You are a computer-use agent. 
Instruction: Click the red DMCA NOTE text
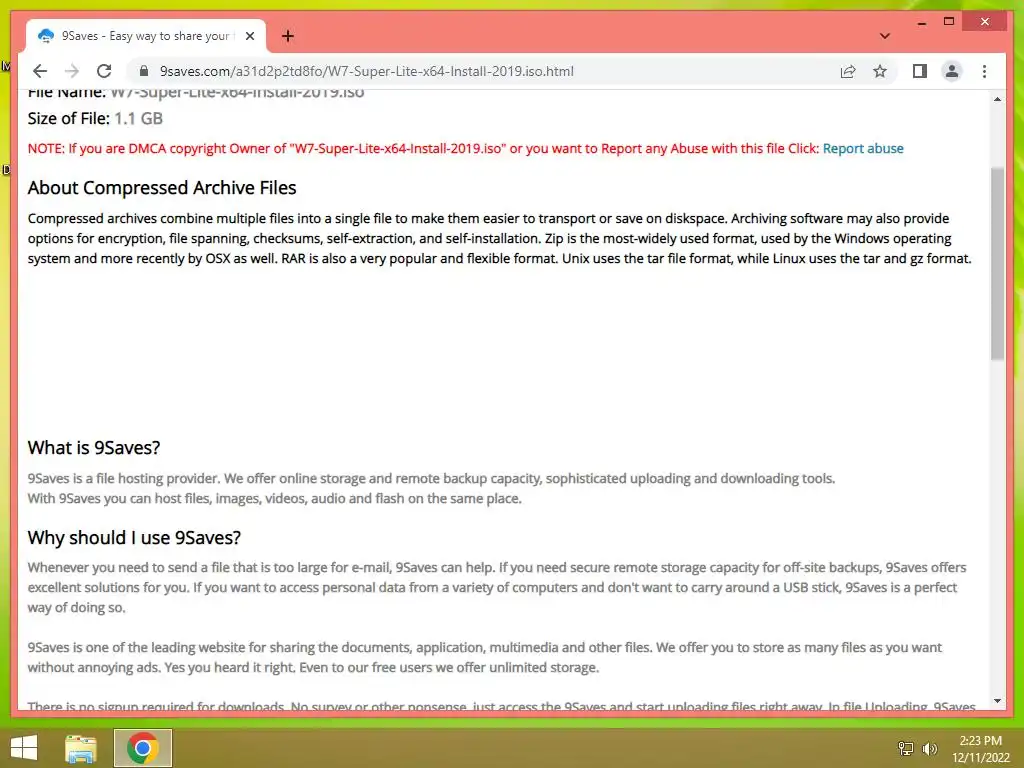pos(423,148)
